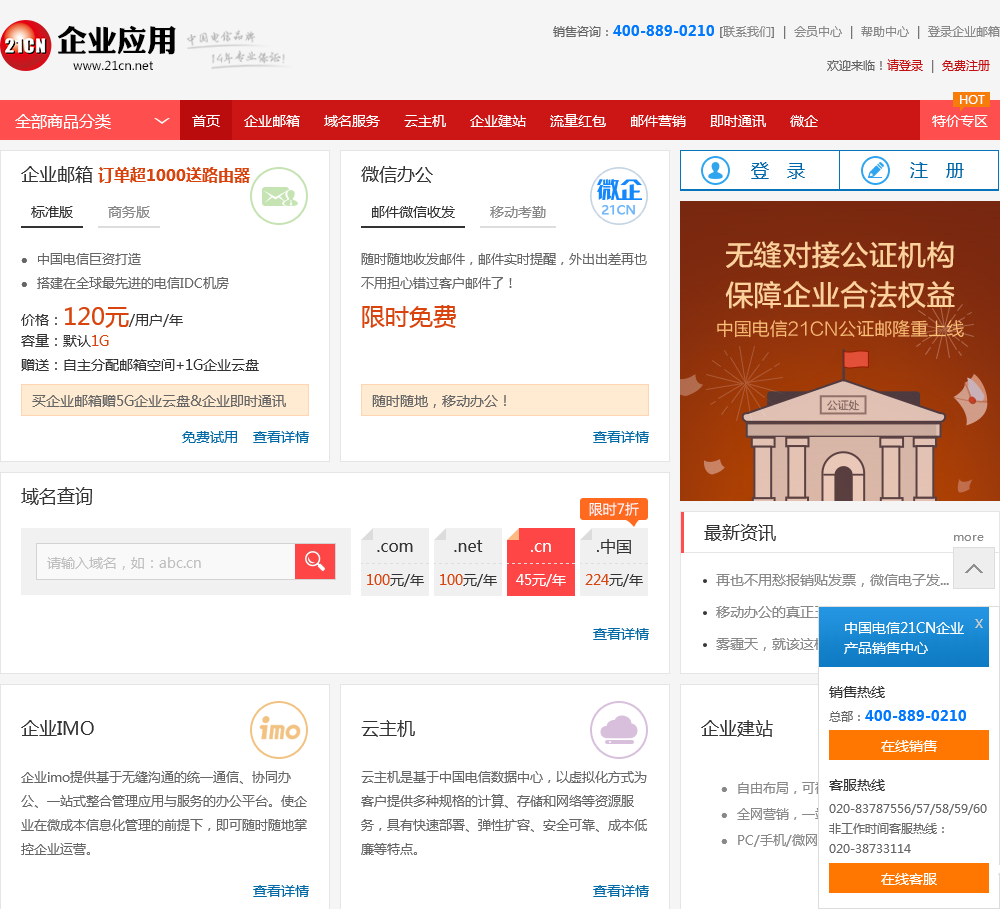Close the sales center popup

coord(978,624)
